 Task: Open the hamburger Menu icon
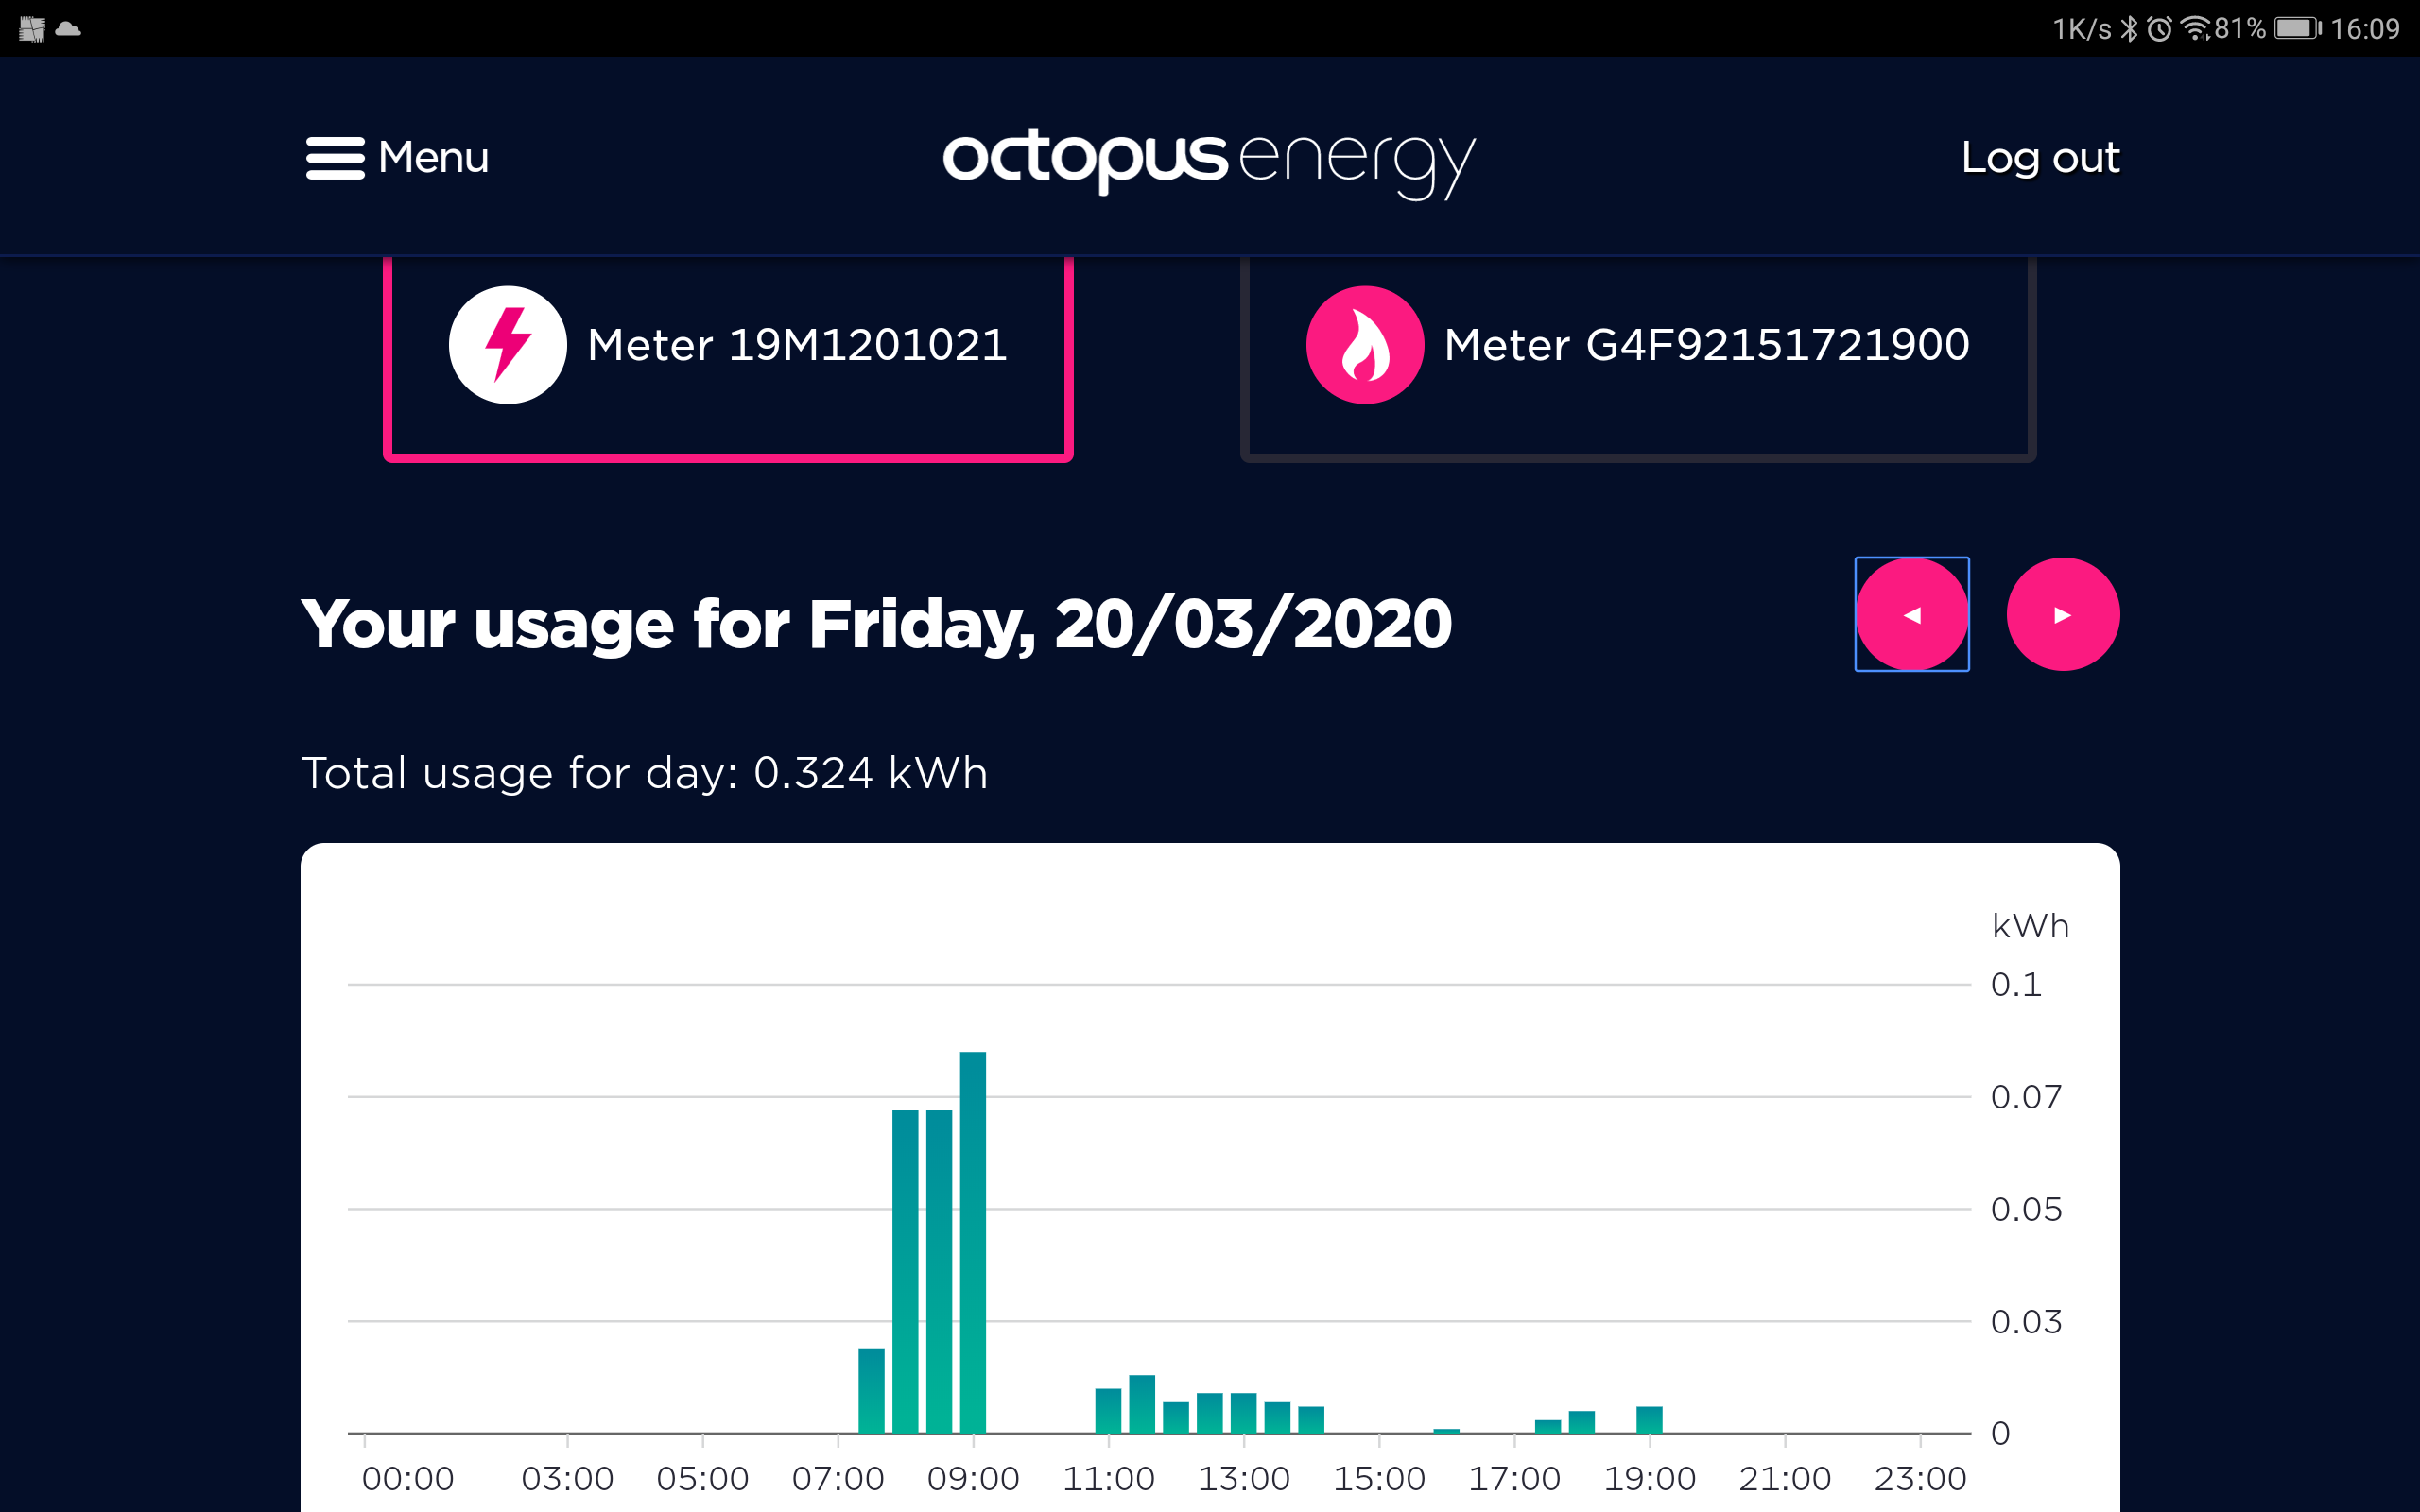[x=335, y=158]
